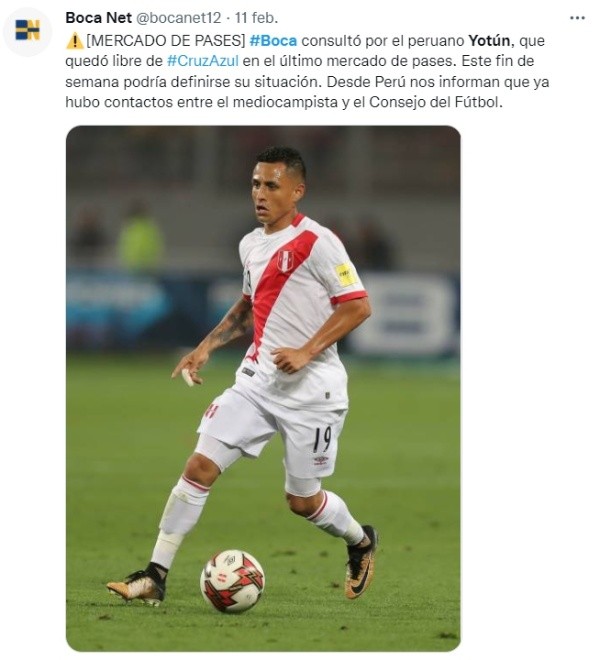The height and width of the screenshot is (660, 600).
Task: Open the tweet's three-dot more menu
Action: (x=577, y=18)
